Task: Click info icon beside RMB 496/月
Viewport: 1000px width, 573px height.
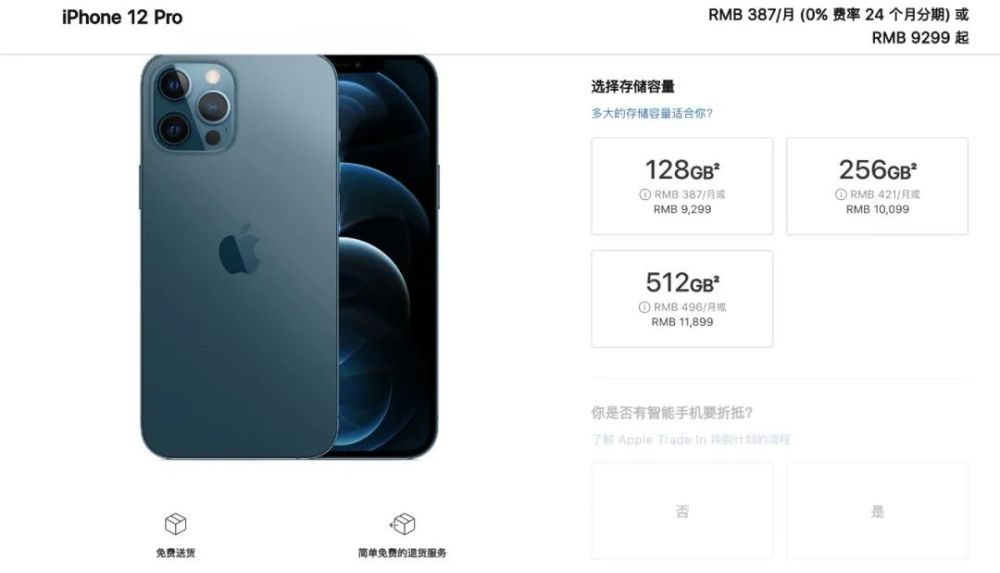Action: [x=644, y=307]
